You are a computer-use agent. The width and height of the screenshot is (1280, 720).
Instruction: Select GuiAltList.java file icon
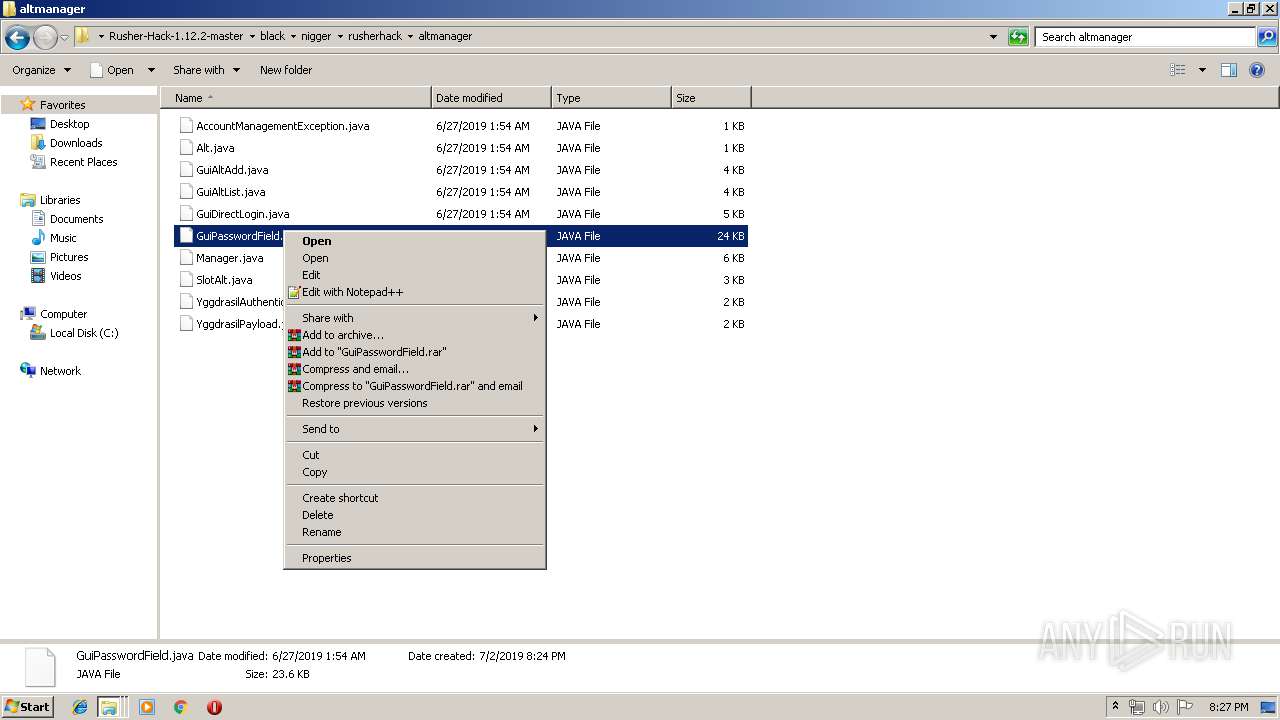tap(185, 192)
